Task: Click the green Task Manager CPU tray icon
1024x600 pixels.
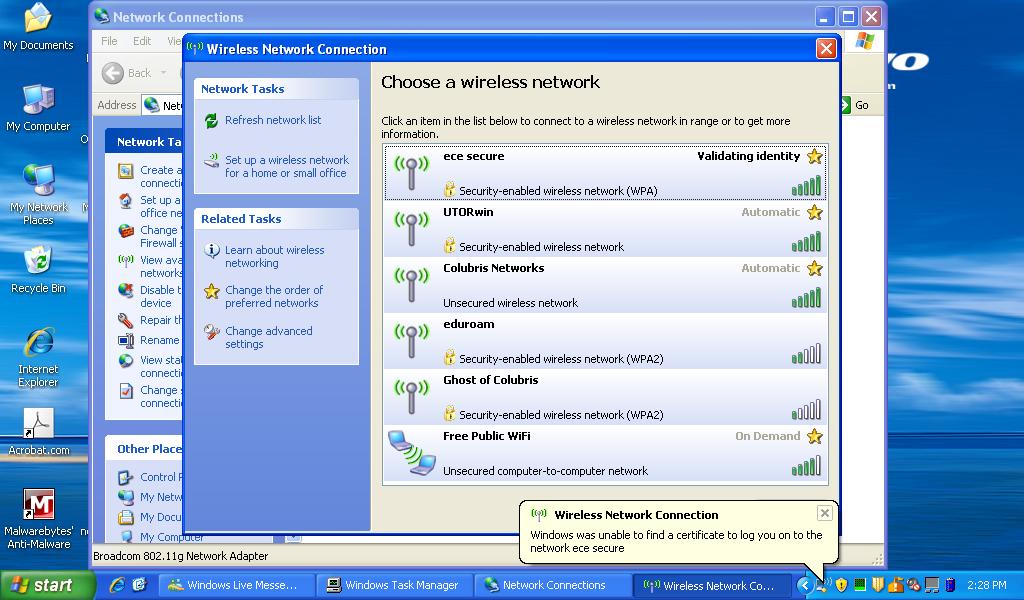Action: 859,585
